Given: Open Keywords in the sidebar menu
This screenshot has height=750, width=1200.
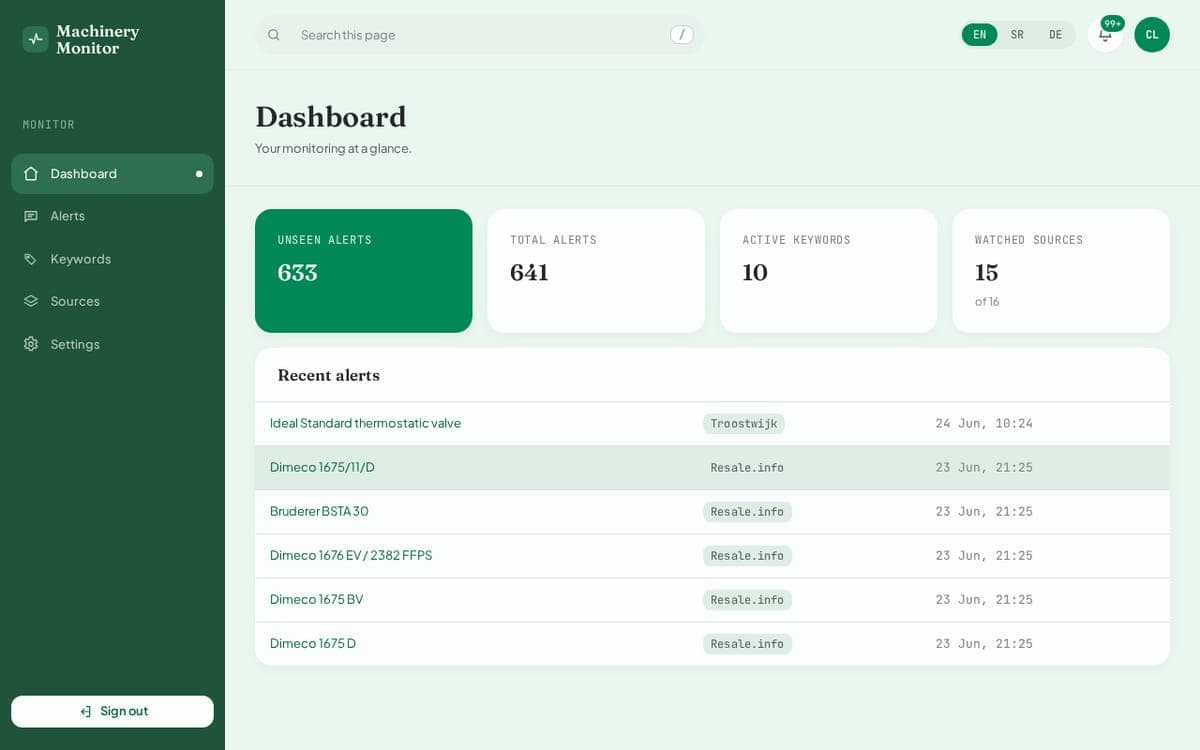Looking at the screenshot, I should click(x=112, y=259).
